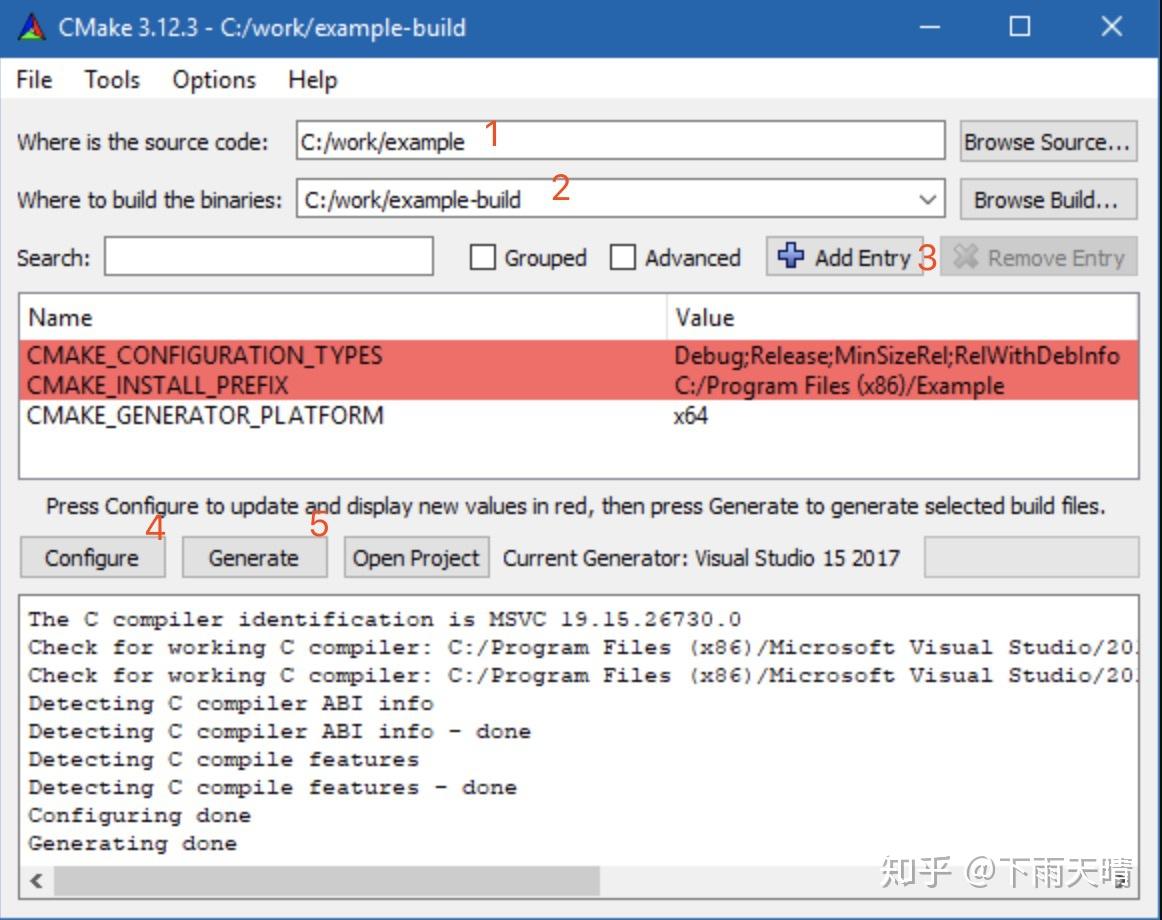
Task: Click the Open Project button
Action: [x=416, y=557]
